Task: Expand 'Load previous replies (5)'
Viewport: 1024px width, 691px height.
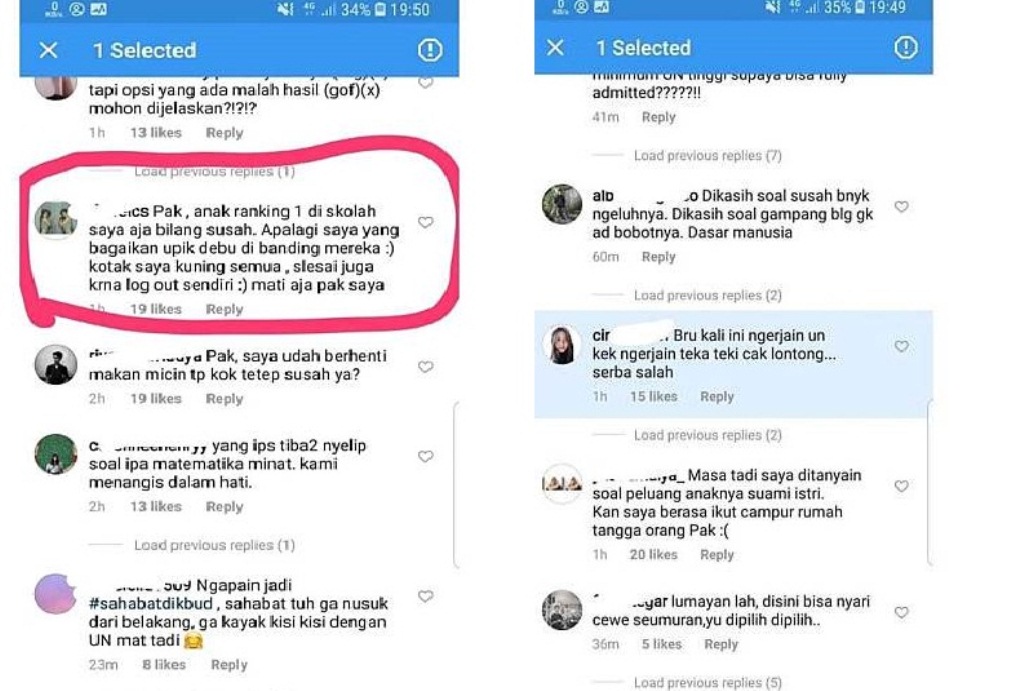Action: pos(707,683)
